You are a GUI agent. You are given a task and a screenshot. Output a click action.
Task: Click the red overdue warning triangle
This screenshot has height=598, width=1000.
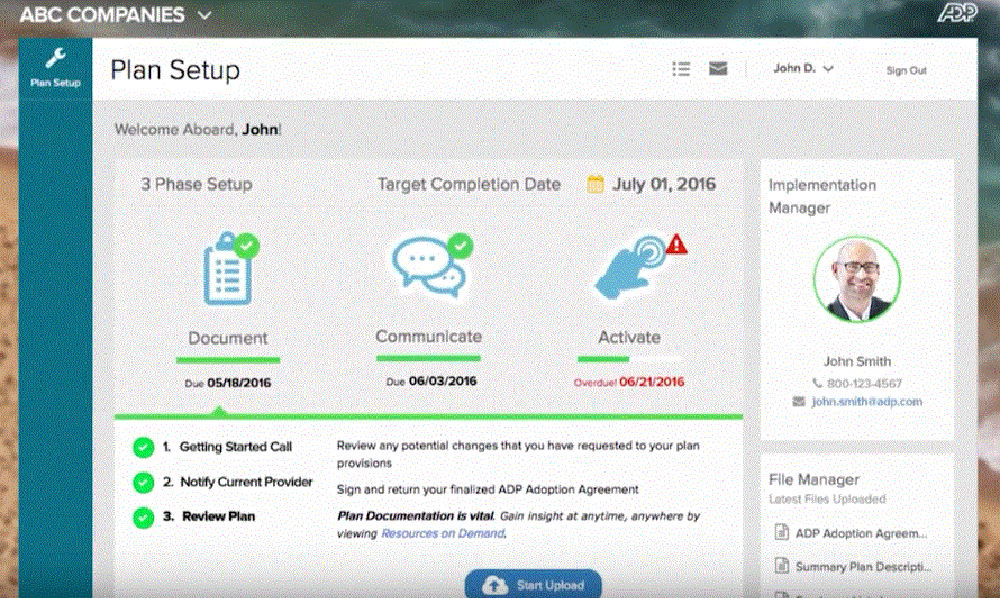tap(677, 244)
